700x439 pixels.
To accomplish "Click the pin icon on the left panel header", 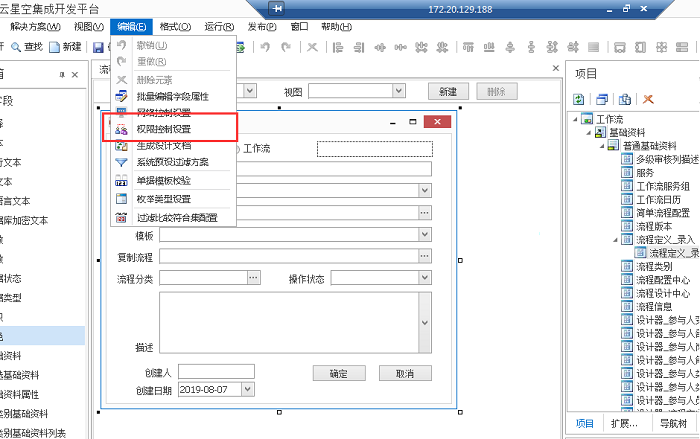I will (x=62, y=75).
